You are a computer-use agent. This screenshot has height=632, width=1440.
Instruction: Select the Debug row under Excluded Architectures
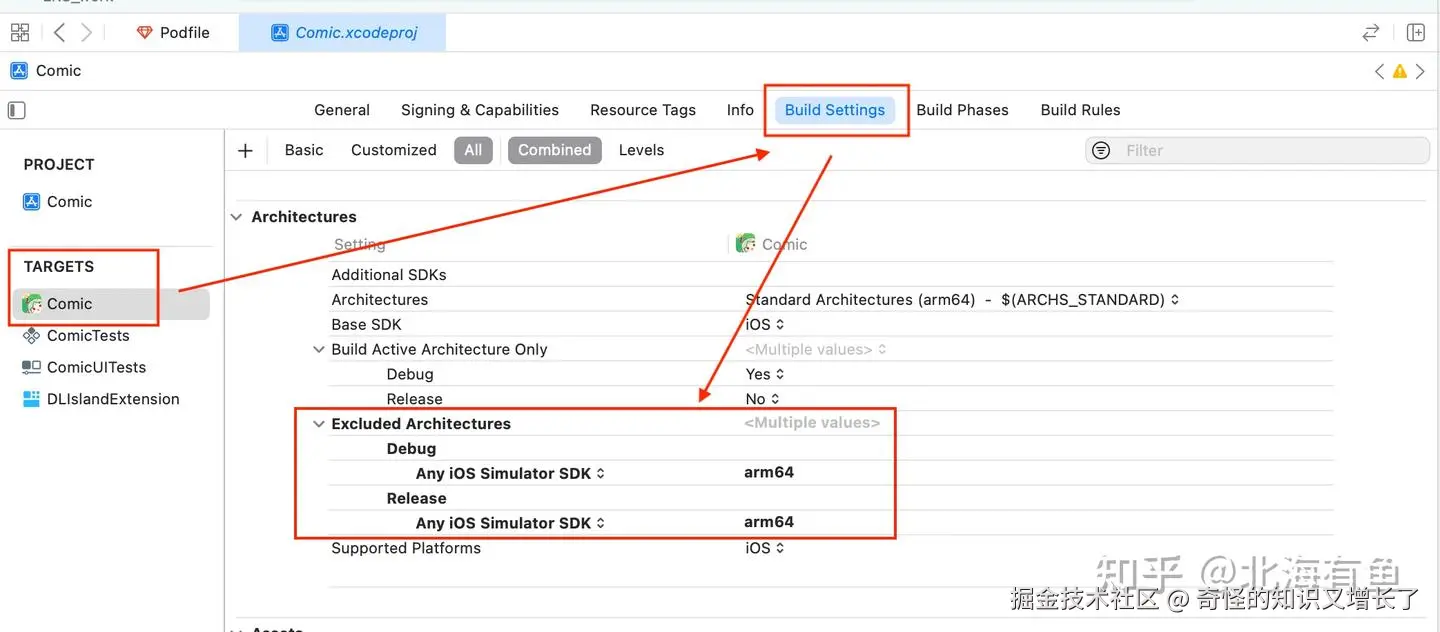click(830, 449)
